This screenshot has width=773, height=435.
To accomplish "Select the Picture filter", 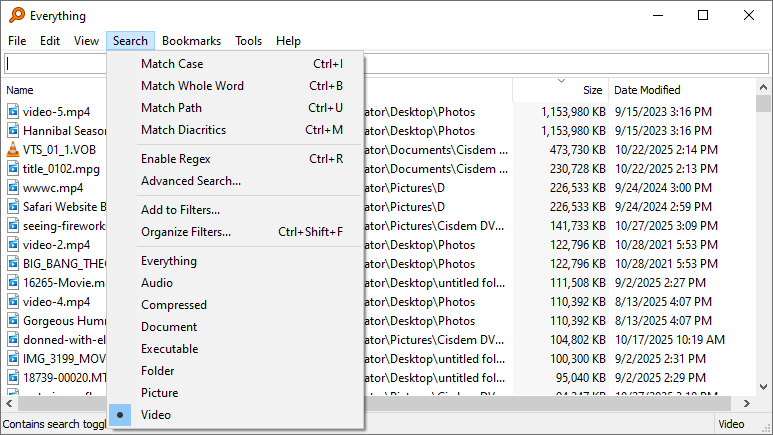I will click(x=236, y=393).
